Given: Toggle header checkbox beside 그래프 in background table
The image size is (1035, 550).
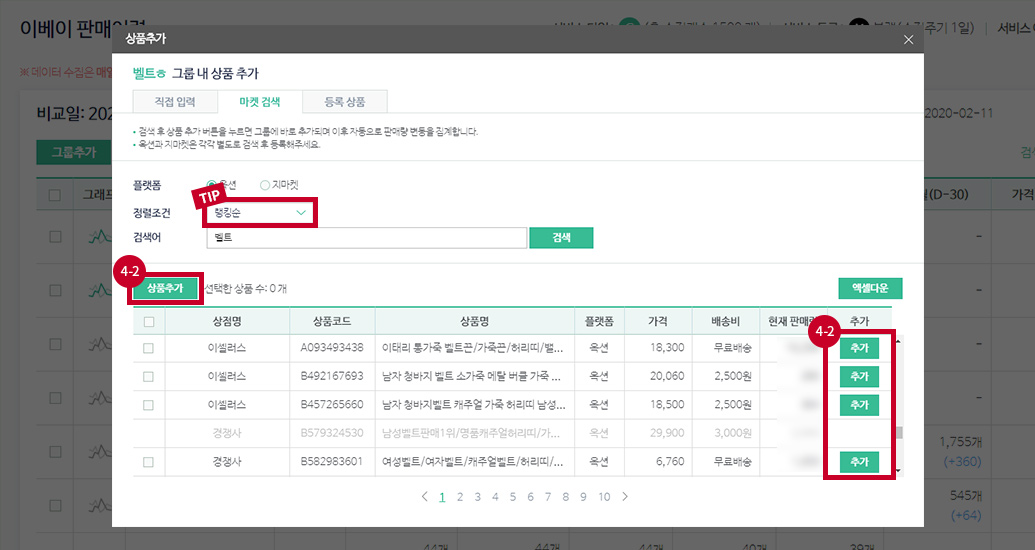Looking at the screenshot, I should 55,195.
